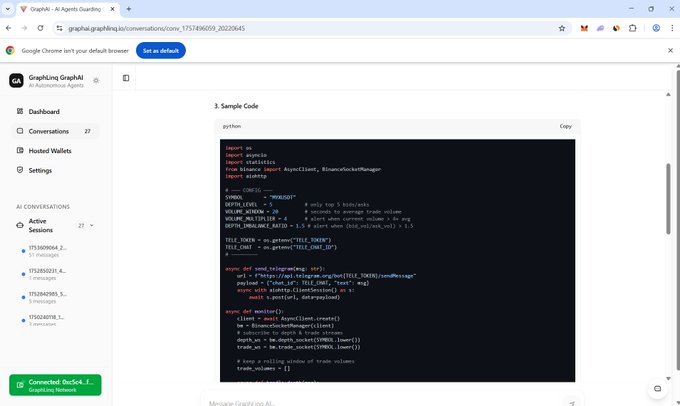Reload the page using the refresh icon
This screenshot has height=406, width=680.
pyautogui.click(x=43, y=28)
